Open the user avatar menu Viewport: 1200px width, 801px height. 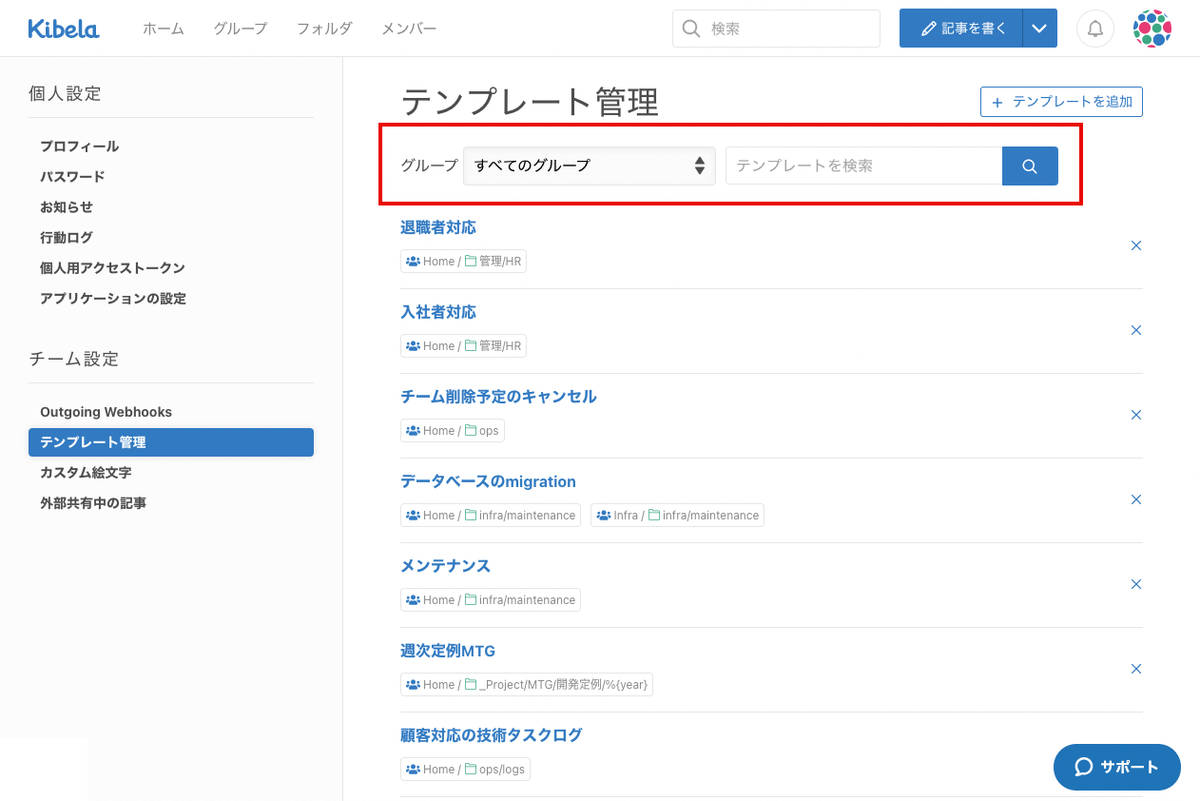(x=1152, y=29)
